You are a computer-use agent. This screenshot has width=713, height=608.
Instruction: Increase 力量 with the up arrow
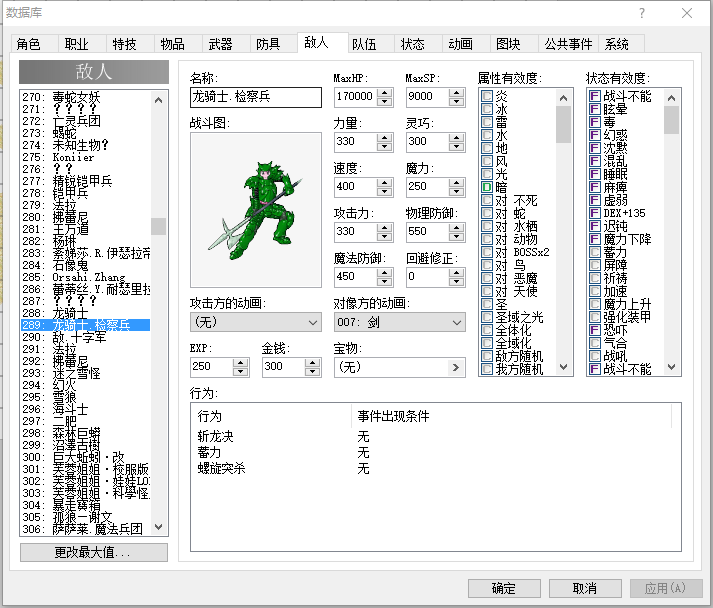click(385, 137)
